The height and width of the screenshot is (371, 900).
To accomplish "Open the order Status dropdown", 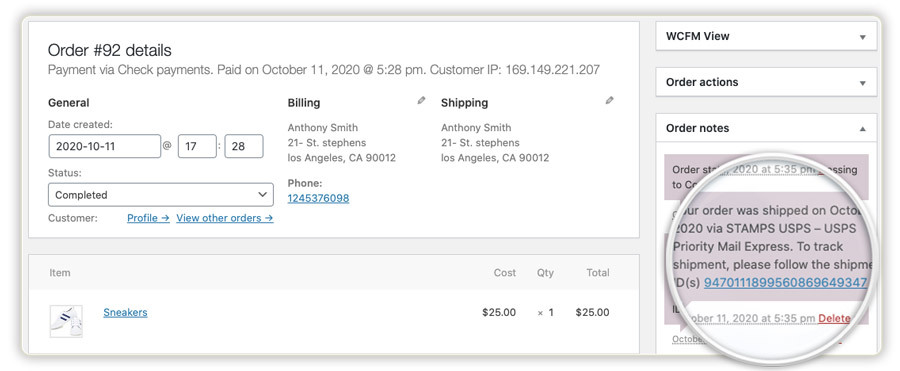I will pyautogui.click(x=161, y=195).
